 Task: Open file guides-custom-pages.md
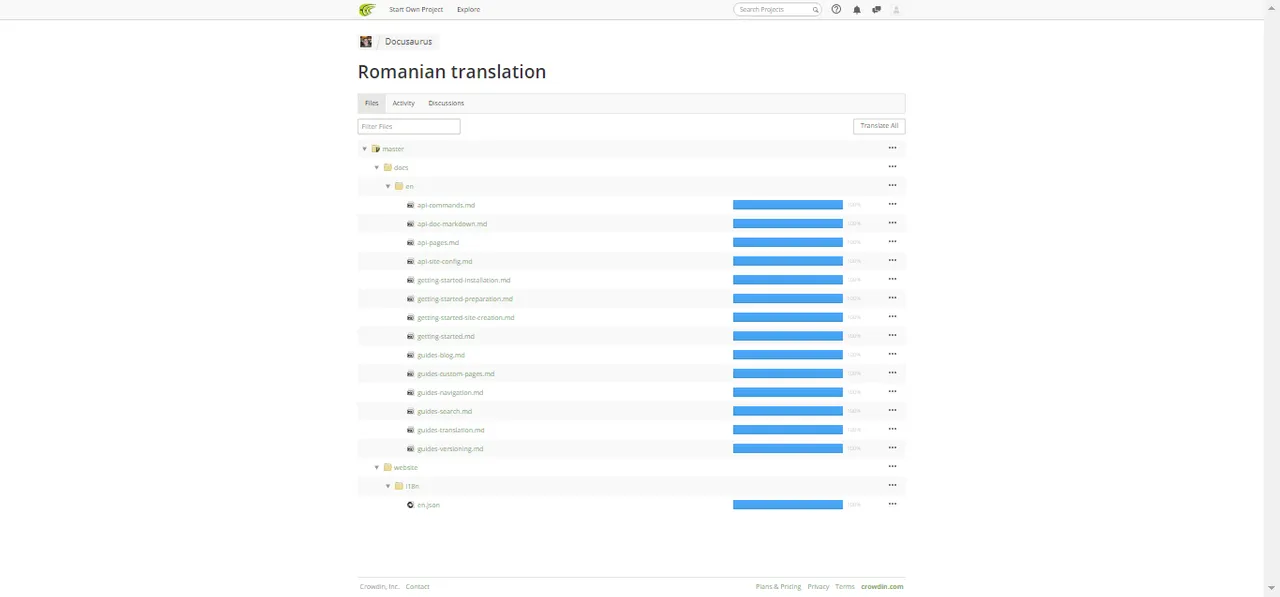(456, 374)
